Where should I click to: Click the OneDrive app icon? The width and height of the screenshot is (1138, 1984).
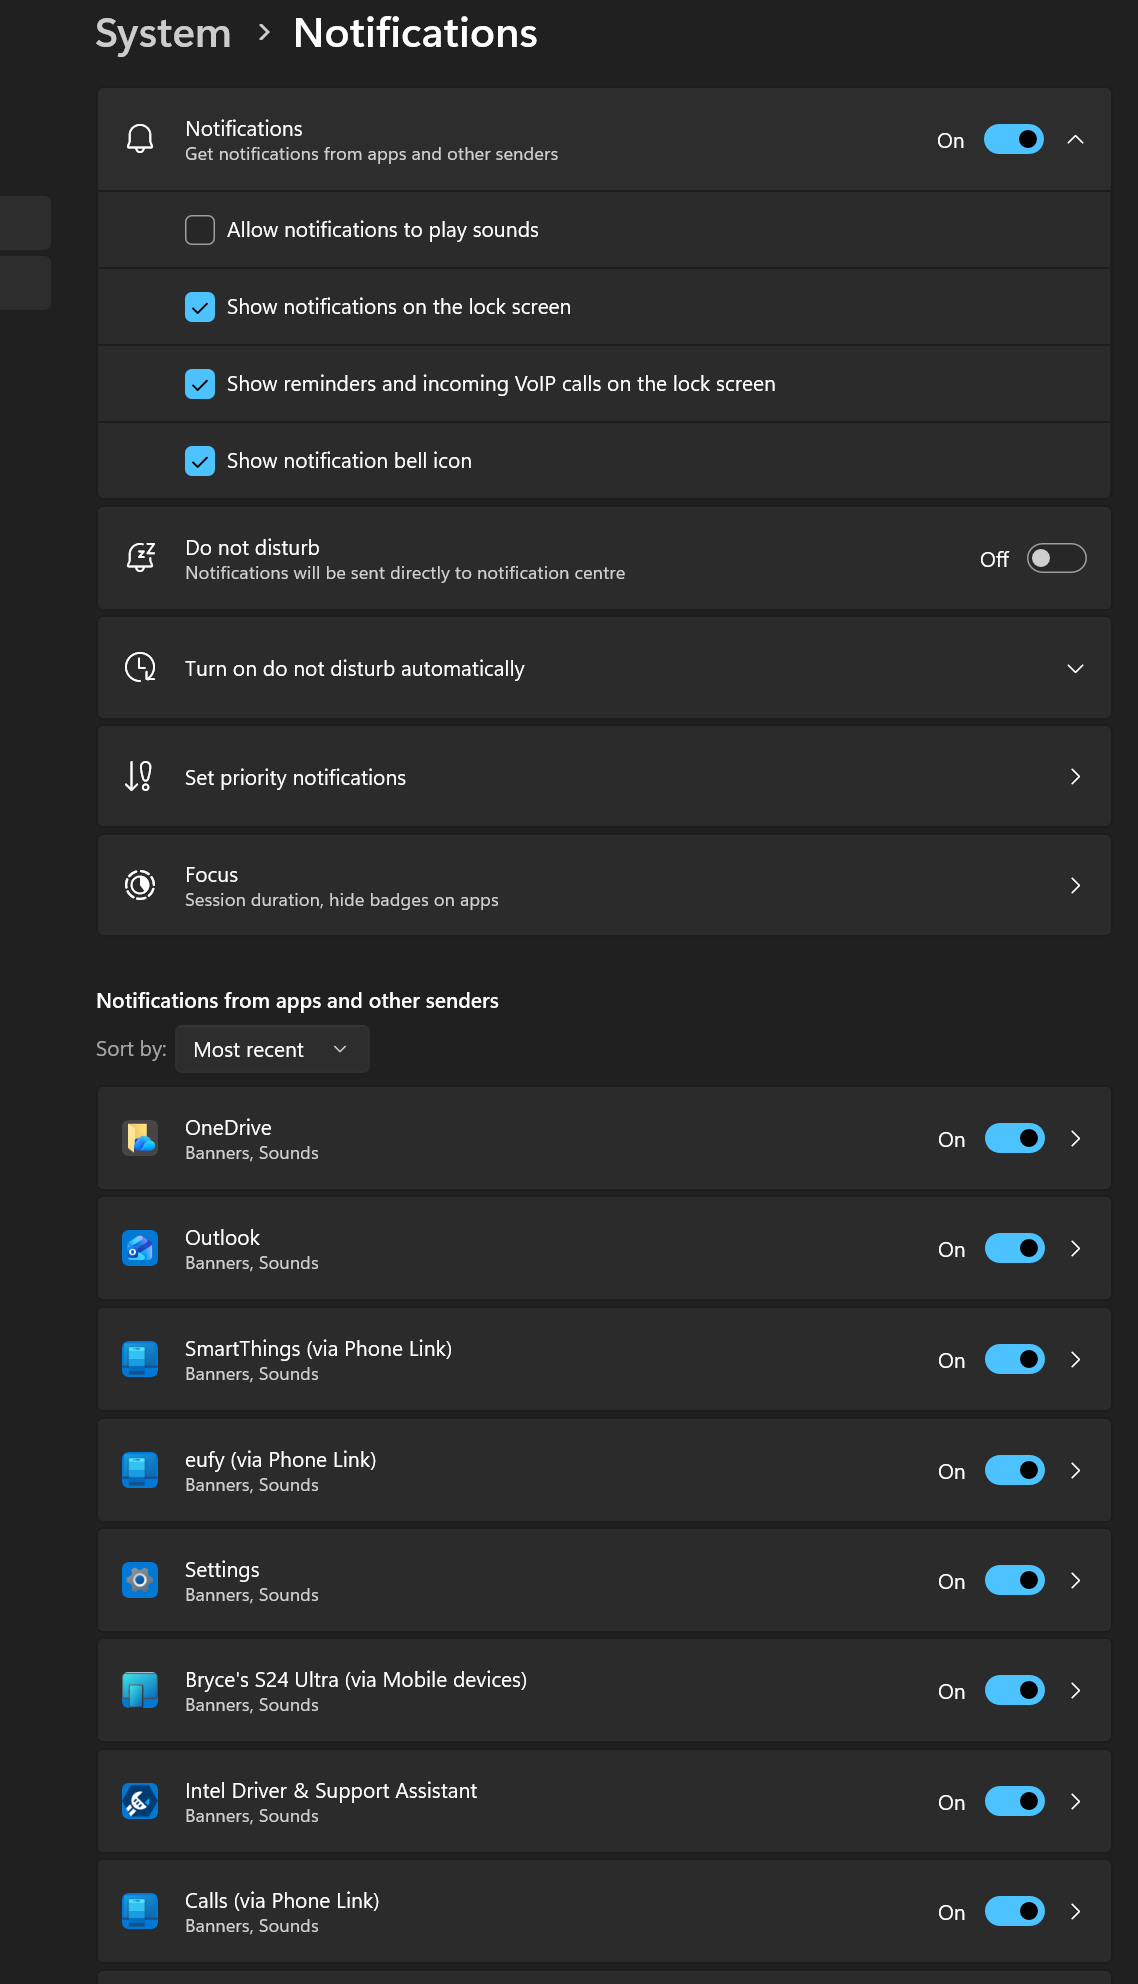[x=140, y=1138]
